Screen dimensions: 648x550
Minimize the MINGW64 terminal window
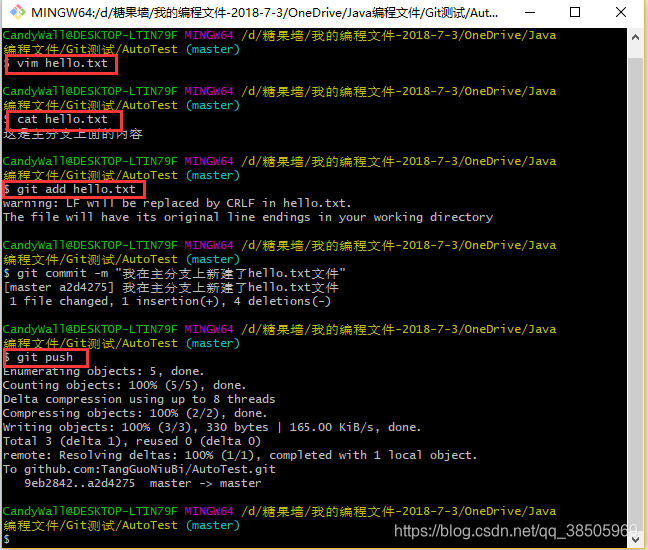click(530, 12)
